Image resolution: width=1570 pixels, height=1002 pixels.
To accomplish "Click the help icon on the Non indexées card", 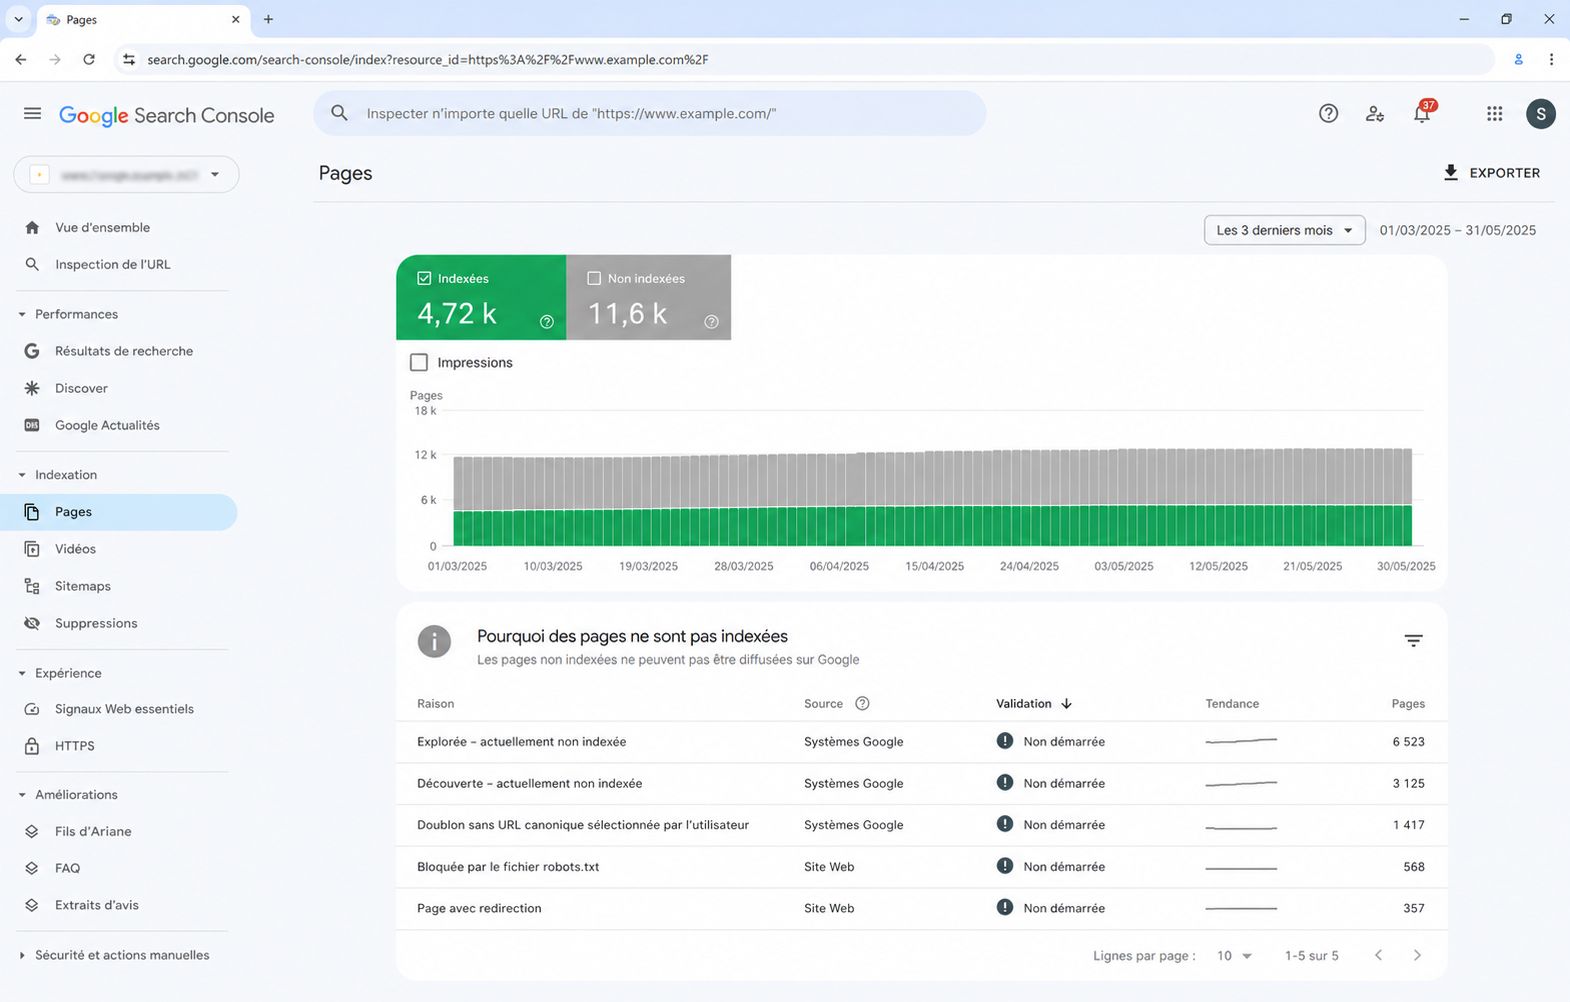I will click(711, 322).
